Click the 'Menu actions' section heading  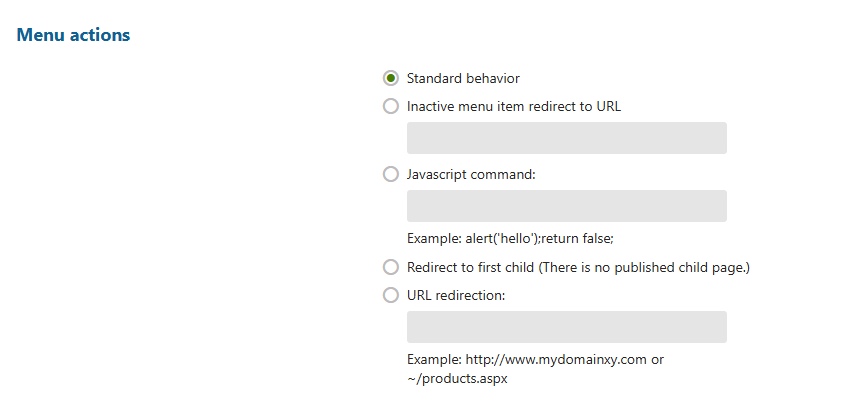[73, 35]
